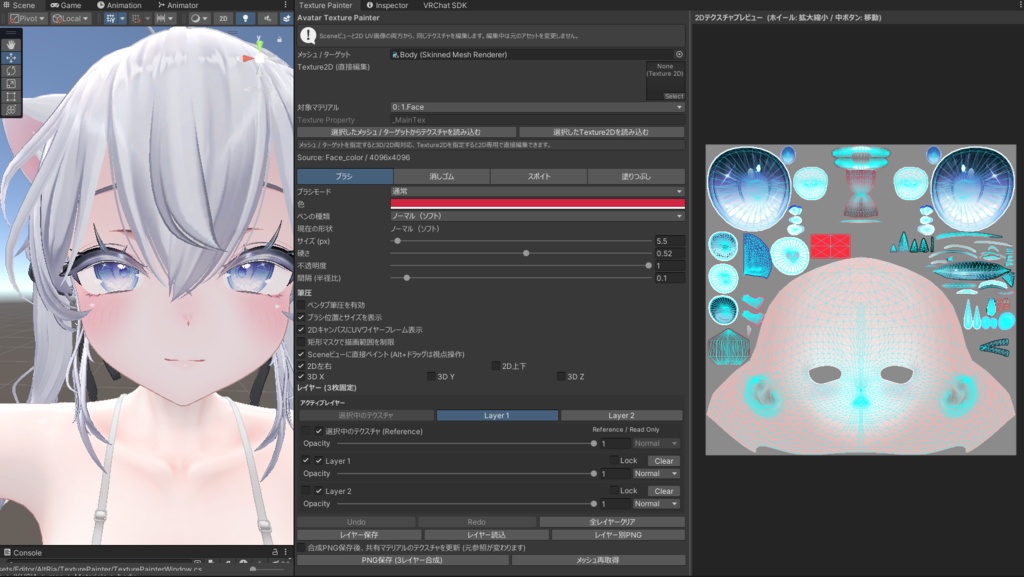Open Layer 2 blend mode Normal dropdown
The image size is (1024, 577).
coord(656,503)
